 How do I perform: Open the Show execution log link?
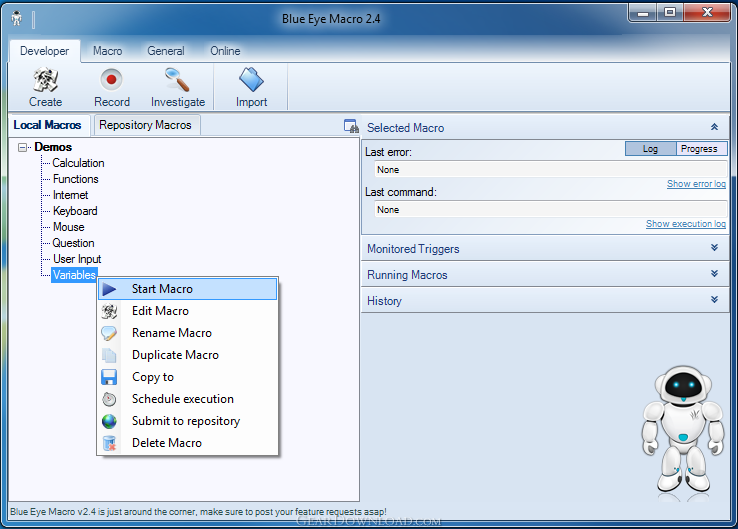click(x=686, y=224)
